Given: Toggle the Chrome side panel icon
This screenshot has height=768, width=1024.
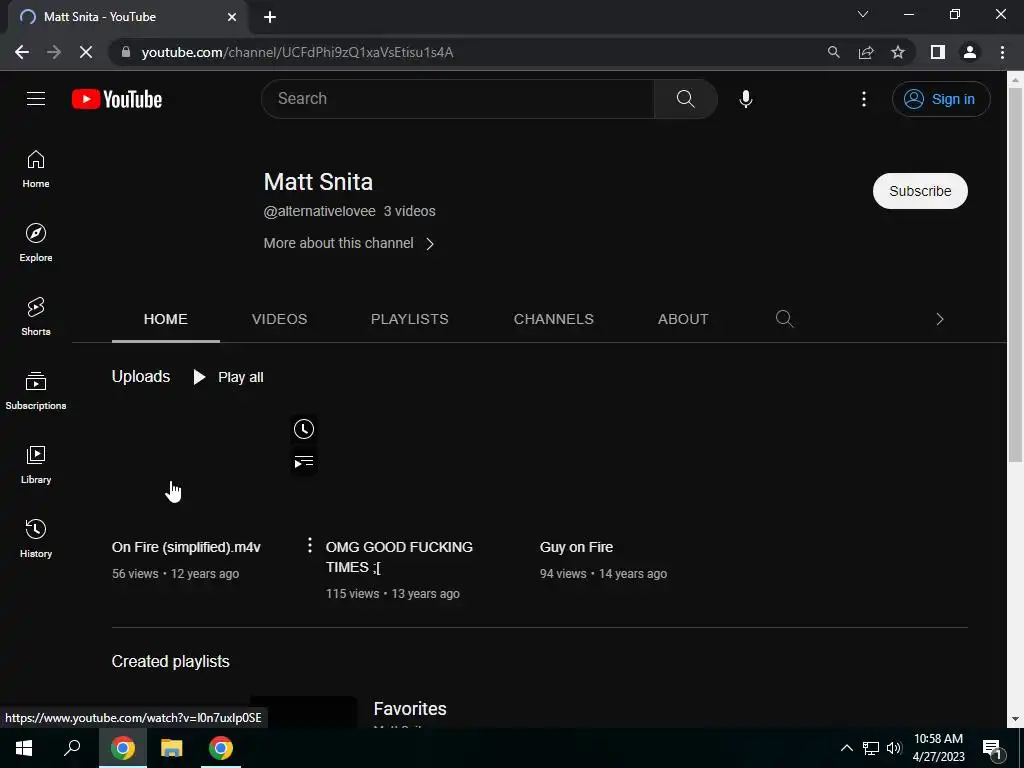Looking at the screenshot, I should [938, 52].
